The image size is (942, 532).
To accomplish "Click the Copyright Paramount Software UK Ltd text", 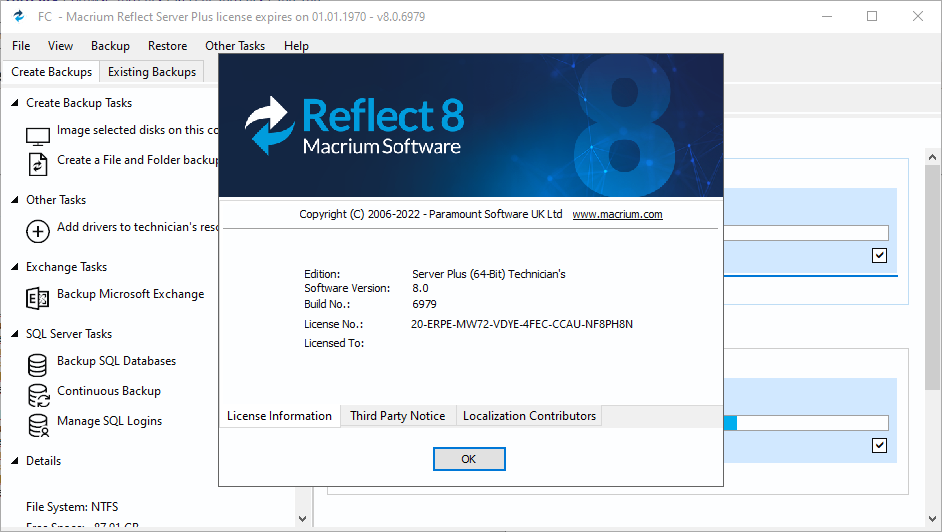I will (431, 214).
